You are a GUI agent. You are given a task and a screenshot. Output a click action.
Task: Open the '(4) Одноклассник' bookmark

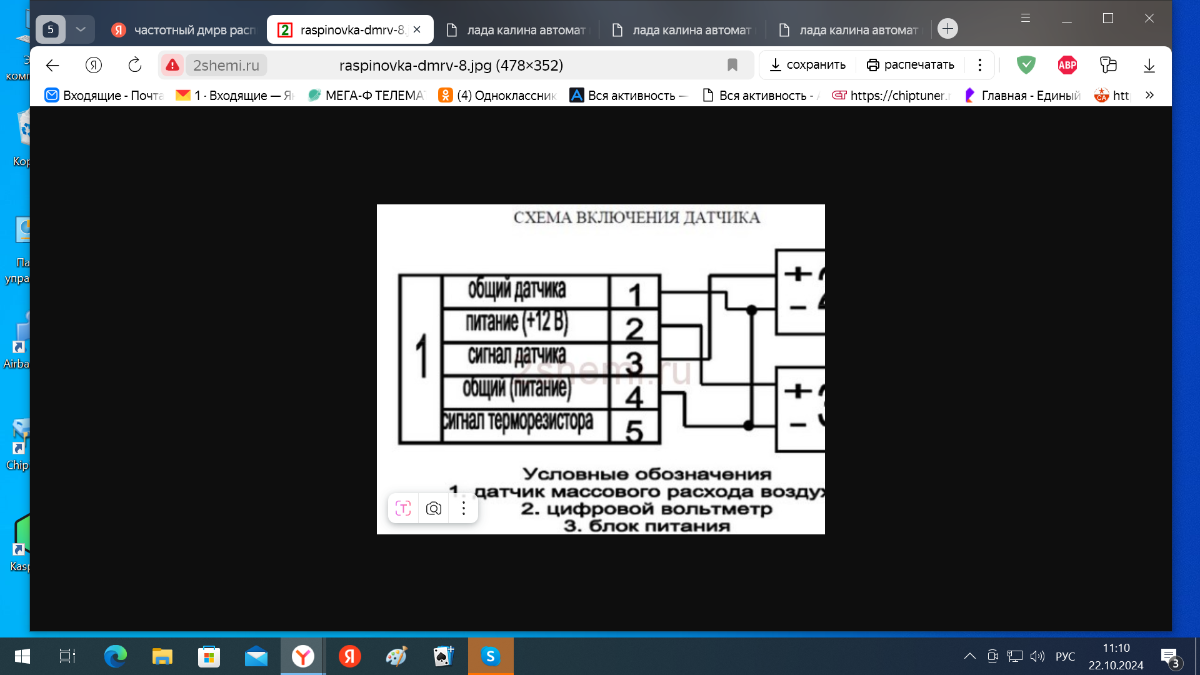pyautogui.click(x=497, y=96)
